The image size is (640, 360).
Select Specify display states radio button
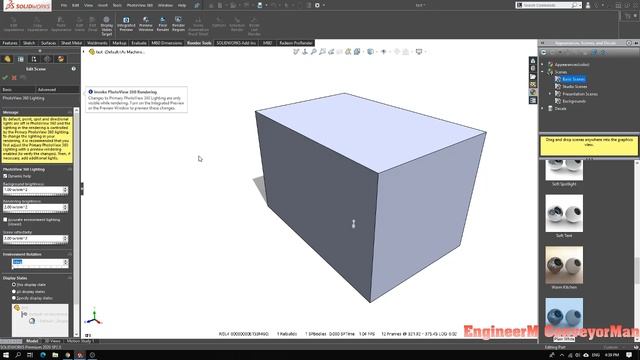point(14,298)
